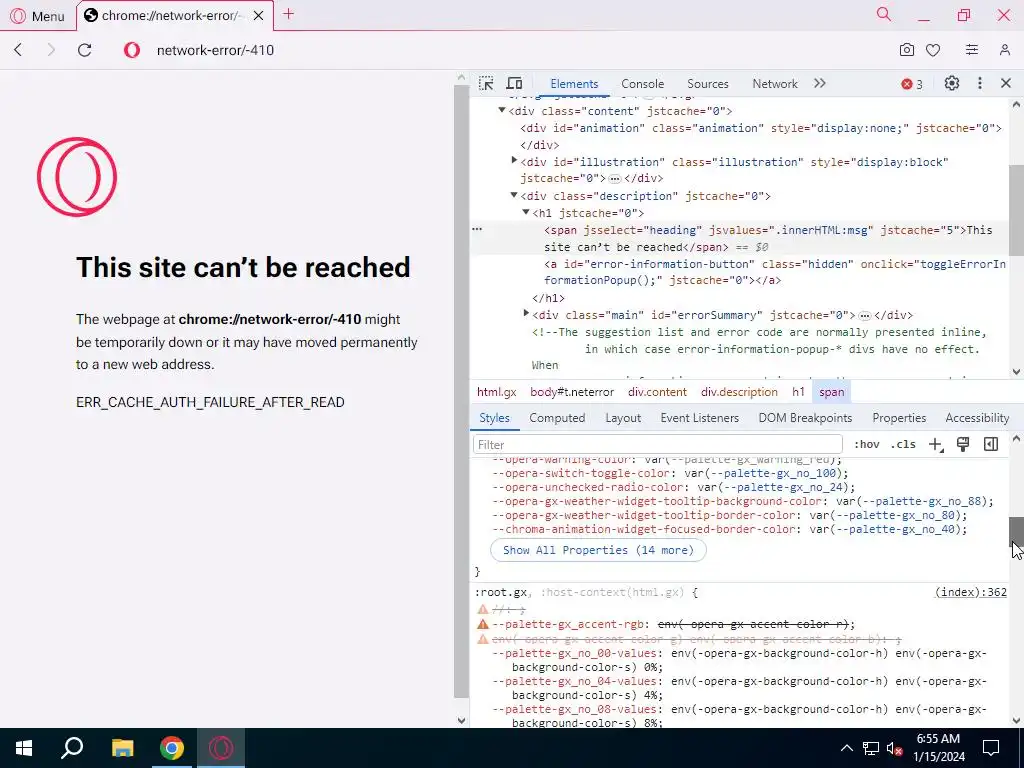This screenshot has height=768, width=1024.
Task: Click div.description in the breadcrumb
Action: 739,392
